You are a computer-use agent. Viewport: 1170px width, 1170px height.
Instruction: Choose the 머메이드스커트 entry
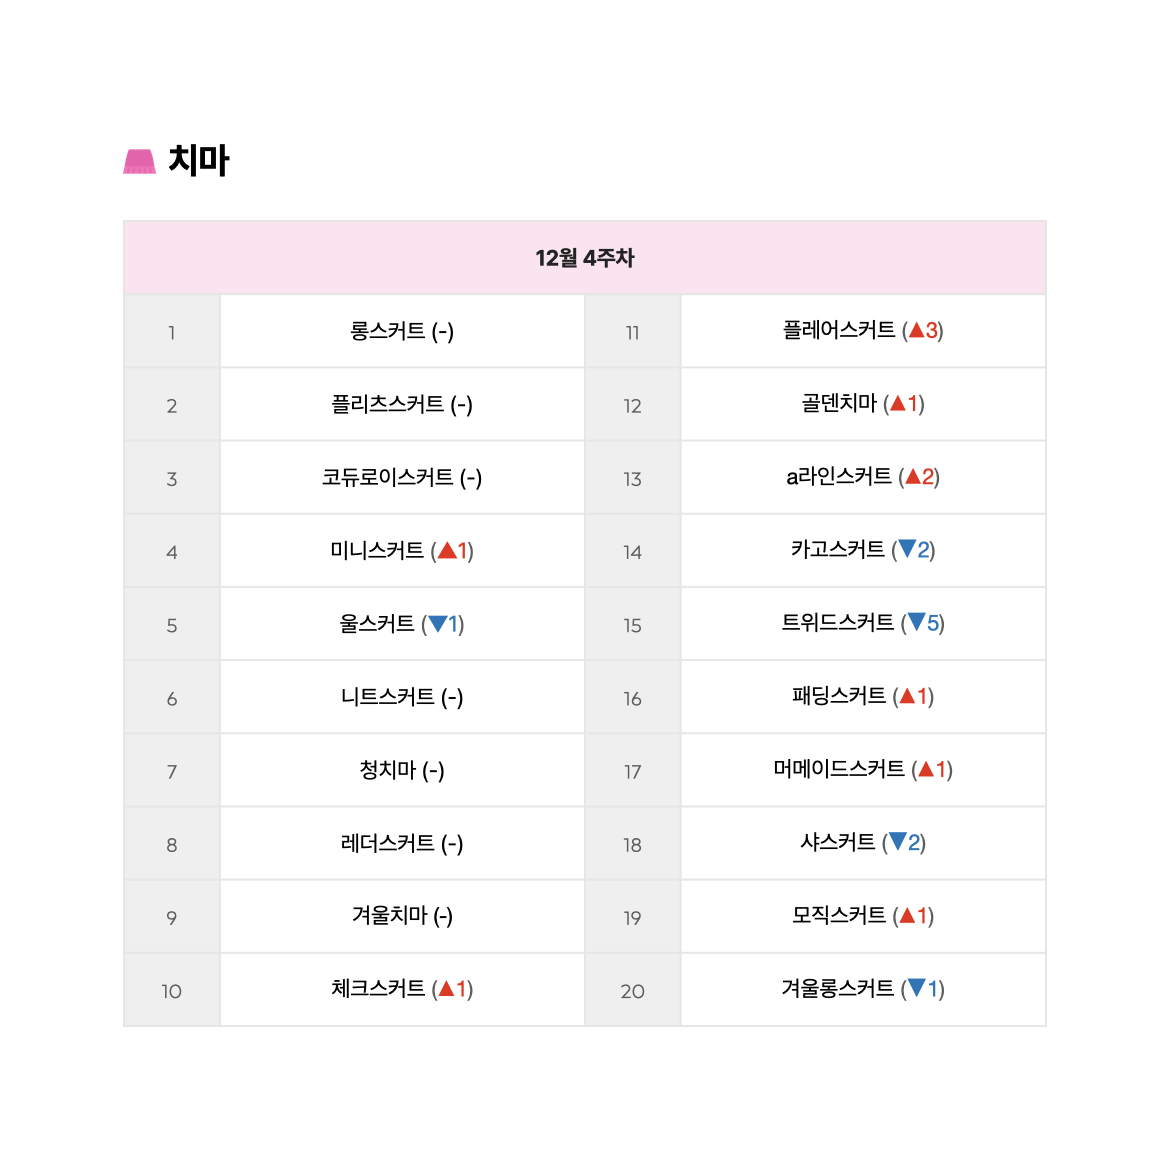point(839,769)
